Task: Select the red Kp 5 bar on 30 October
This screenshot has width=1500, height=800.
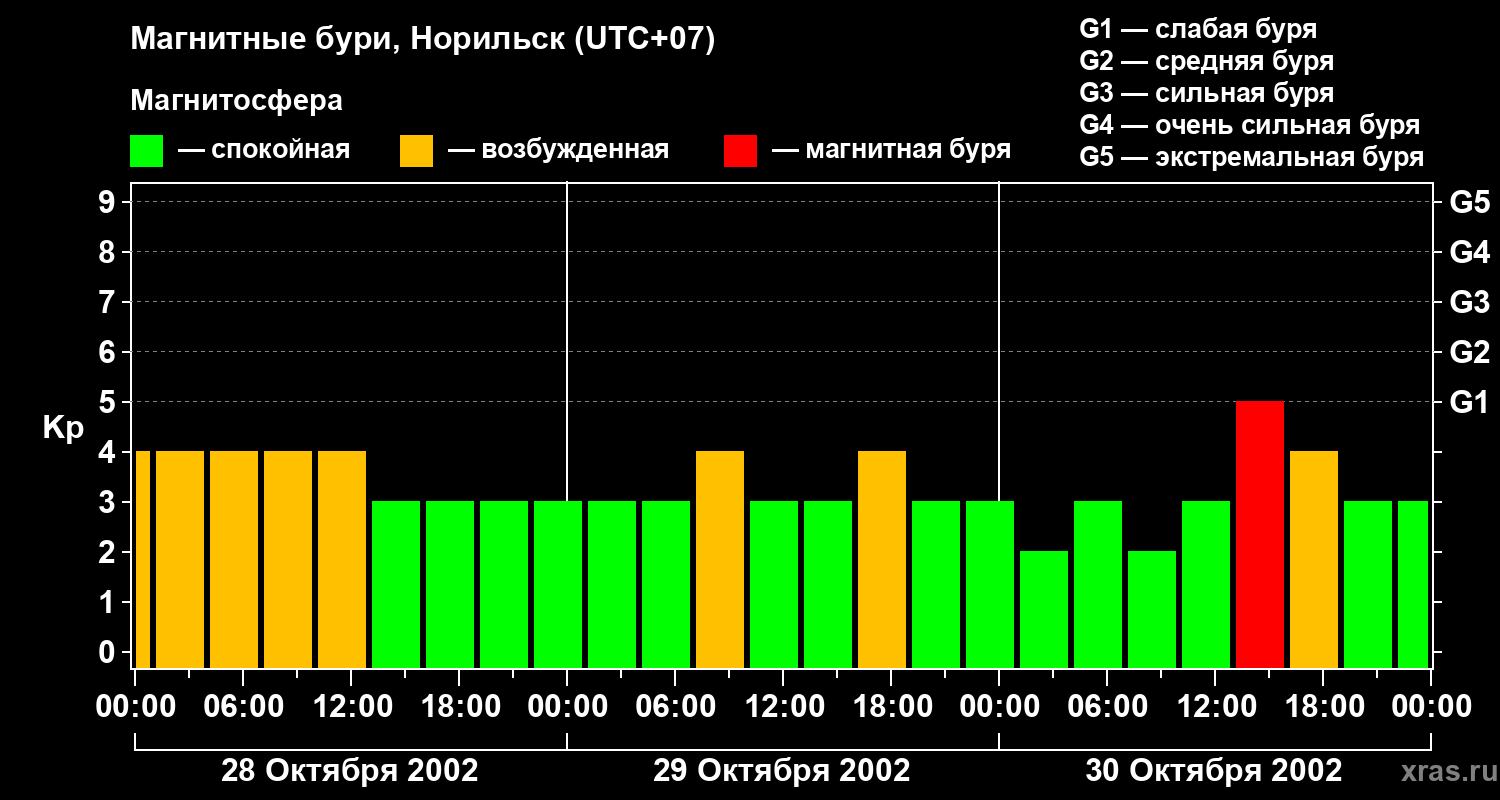Action: tap(1260, 534)
